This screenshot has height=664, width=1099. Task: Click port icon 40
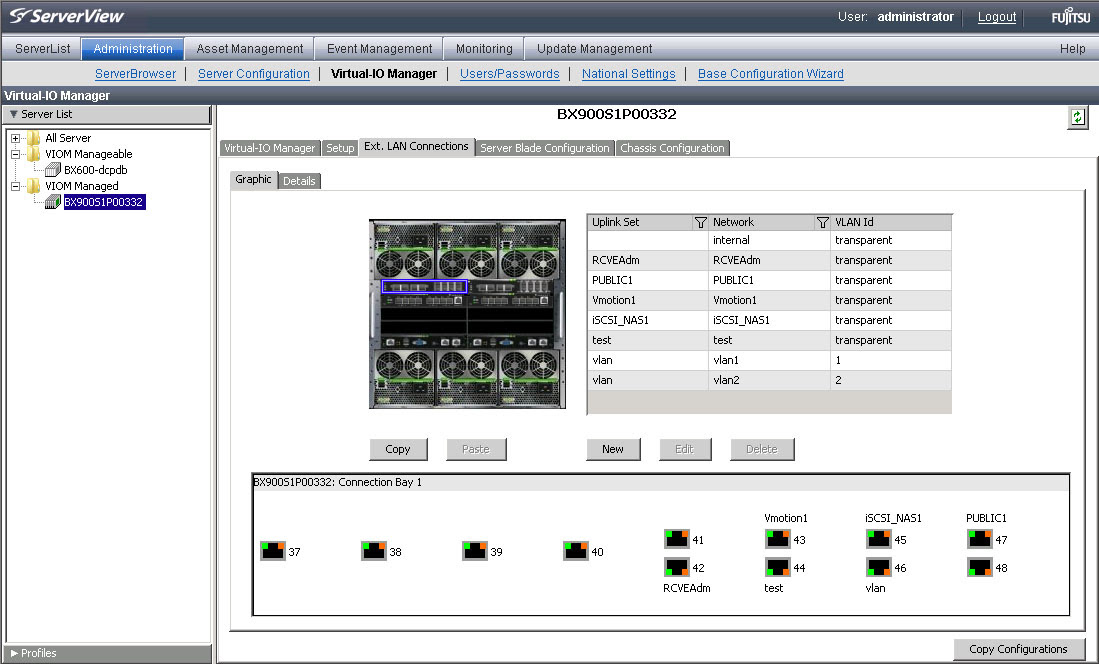[x=575, y=551]
